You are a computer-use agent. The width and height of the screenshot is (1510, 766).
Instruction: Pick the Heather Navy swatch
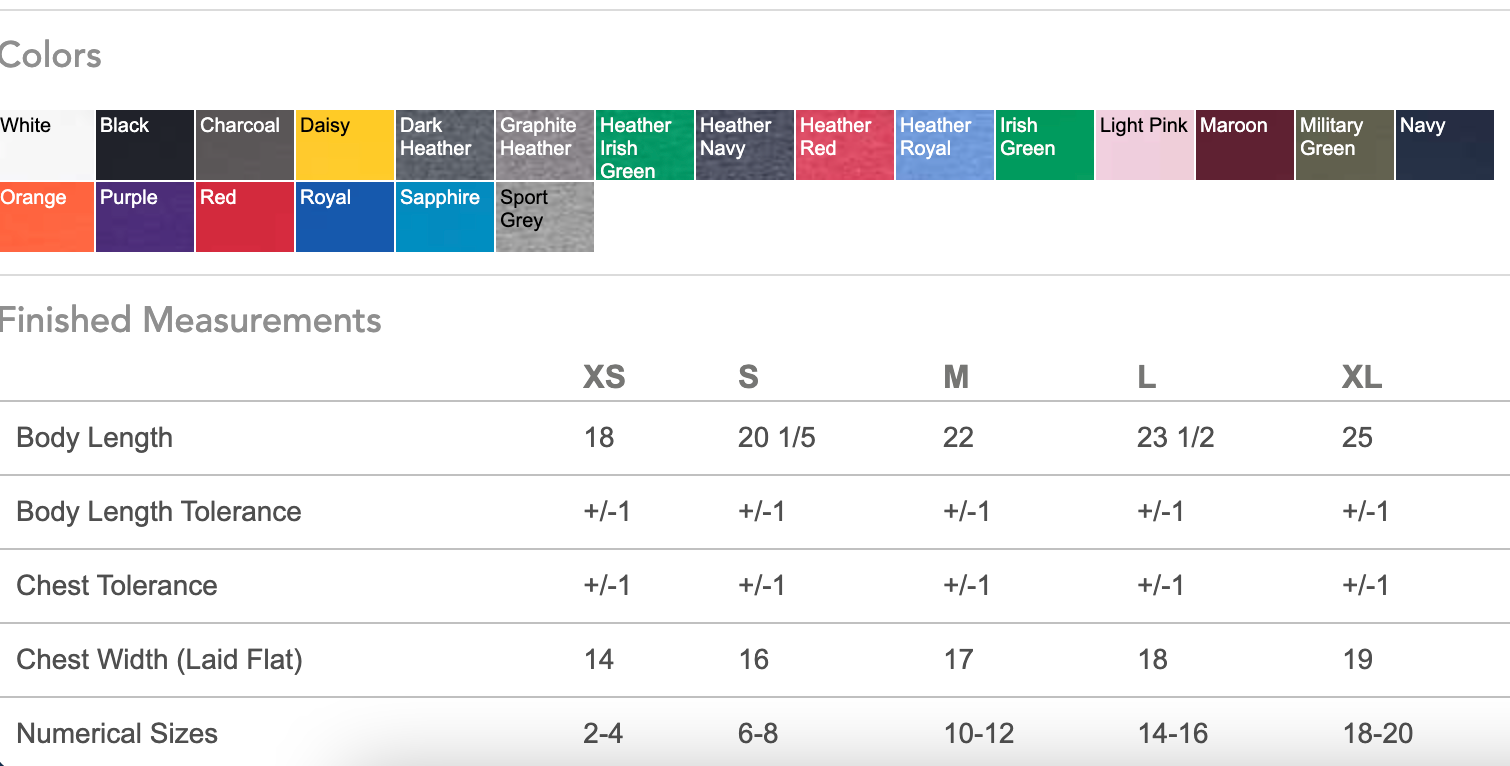point(745,145)
